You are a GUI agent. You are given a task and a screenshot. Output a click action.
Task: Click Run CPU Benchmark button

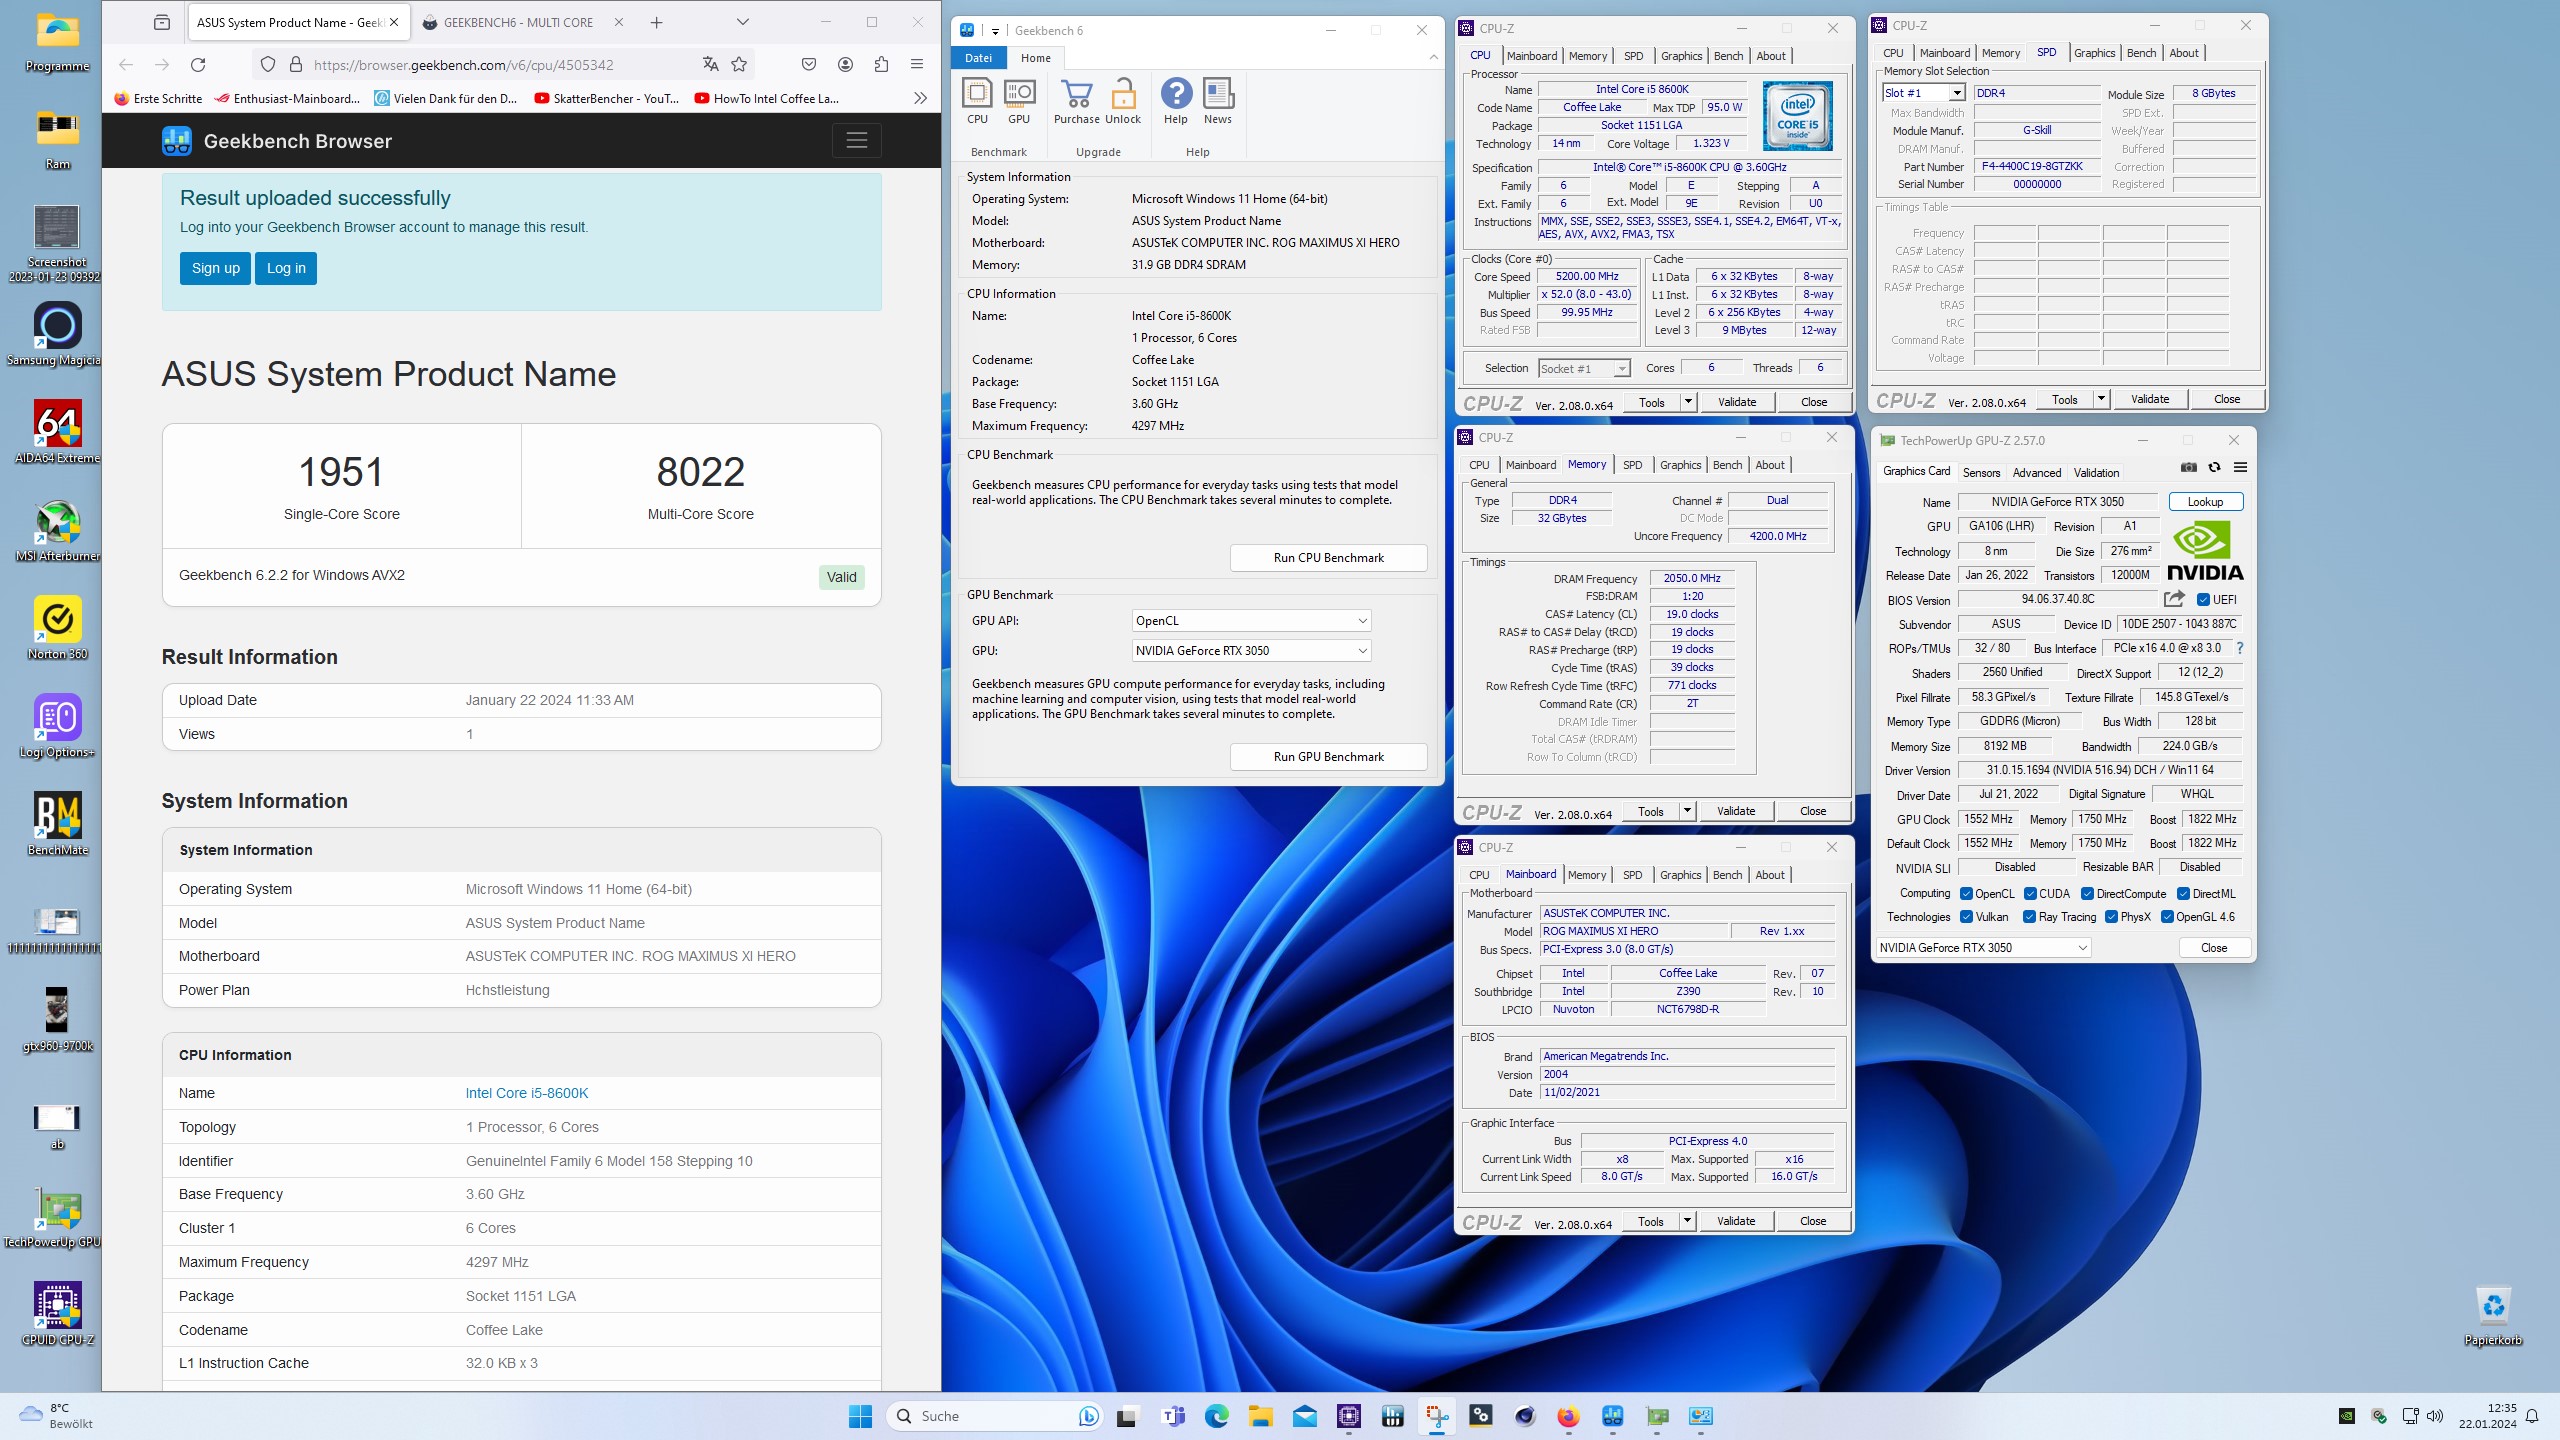[x=1328, y=558]
